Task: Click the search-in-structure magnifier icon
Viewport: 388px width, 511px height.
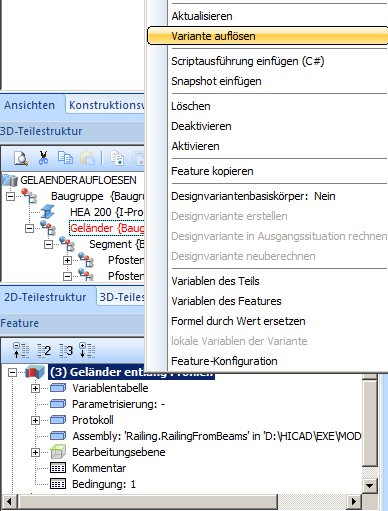Action: (21, 158)
